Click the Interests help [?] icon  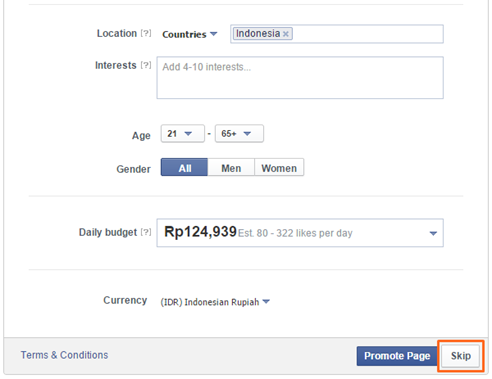(146, 65)
